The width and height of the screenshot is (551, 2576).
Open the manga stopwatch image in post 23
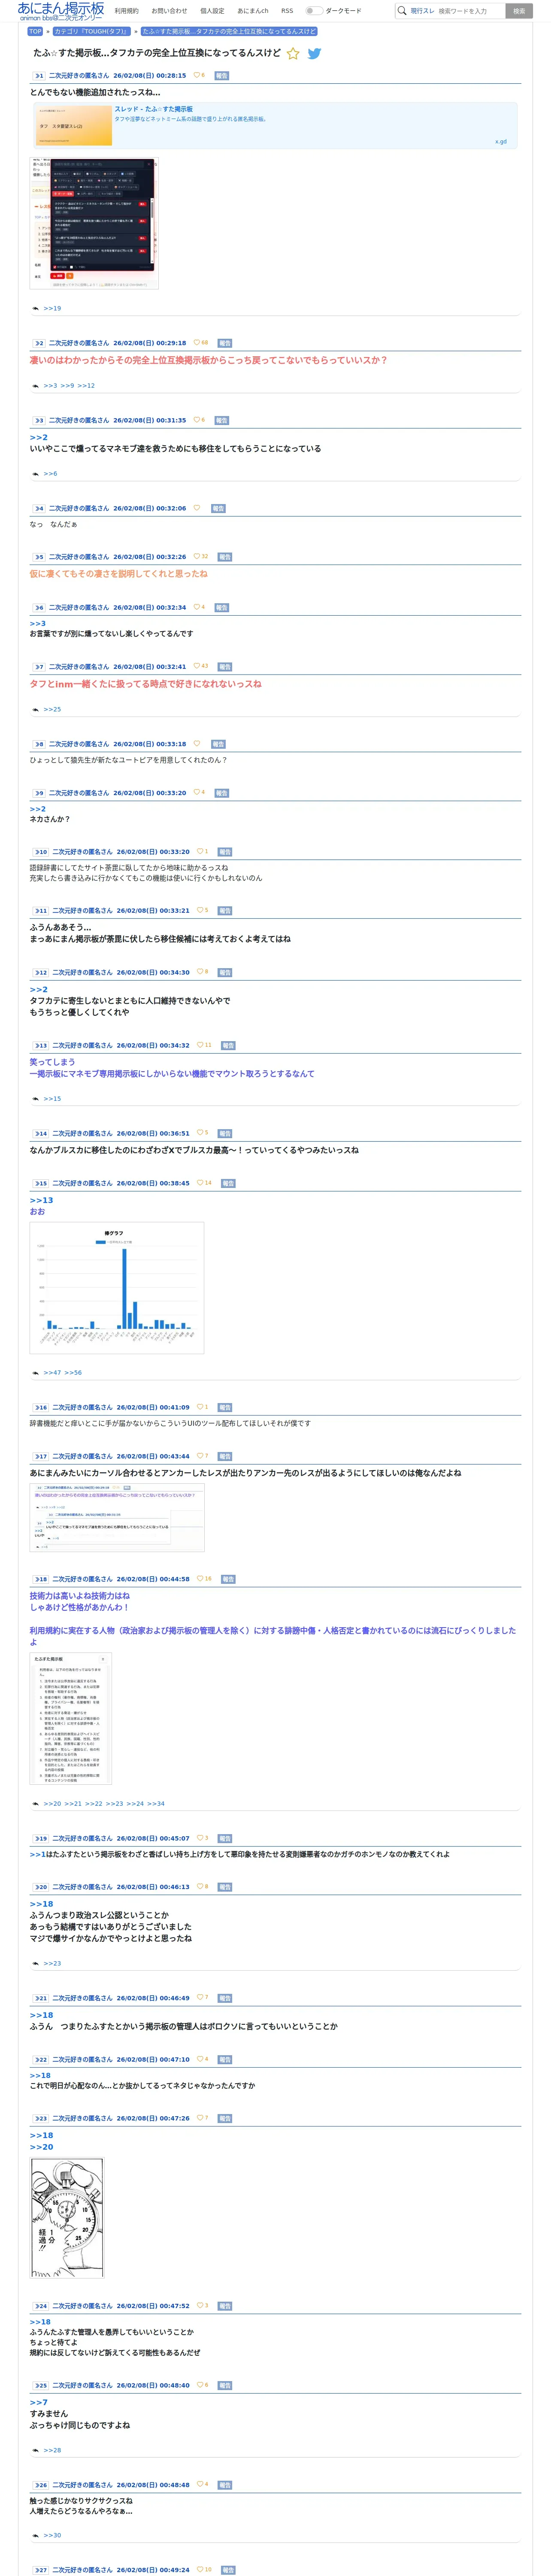67,2217
